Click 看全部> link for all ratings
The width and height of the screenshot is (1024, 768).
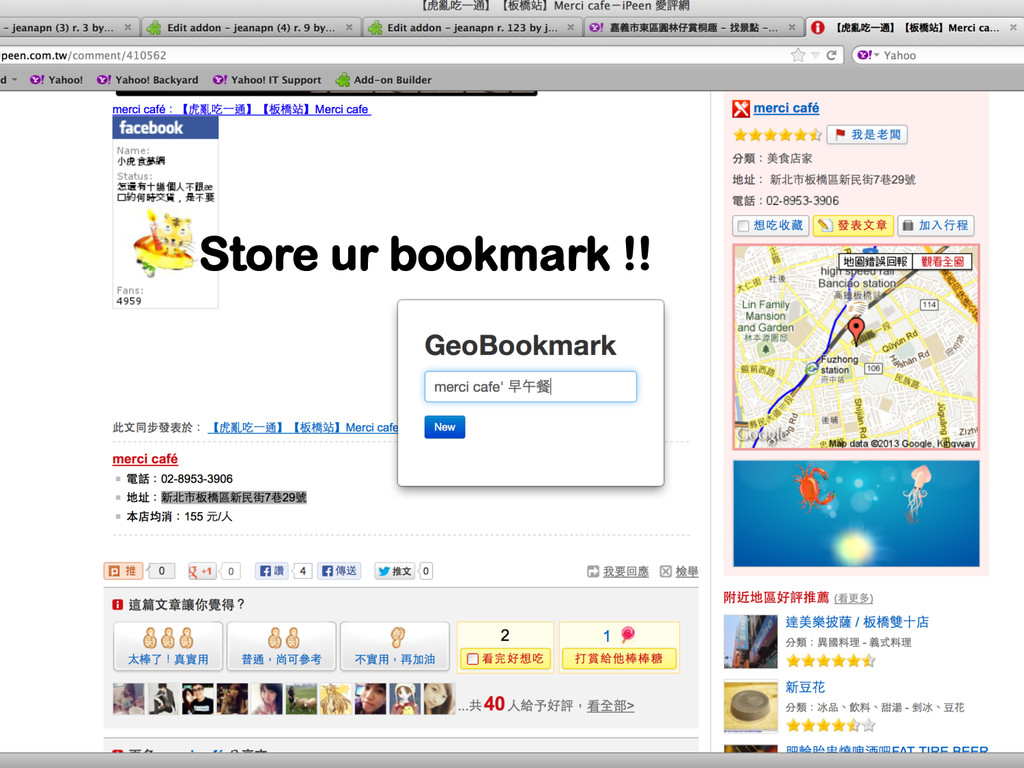point(610,706)
